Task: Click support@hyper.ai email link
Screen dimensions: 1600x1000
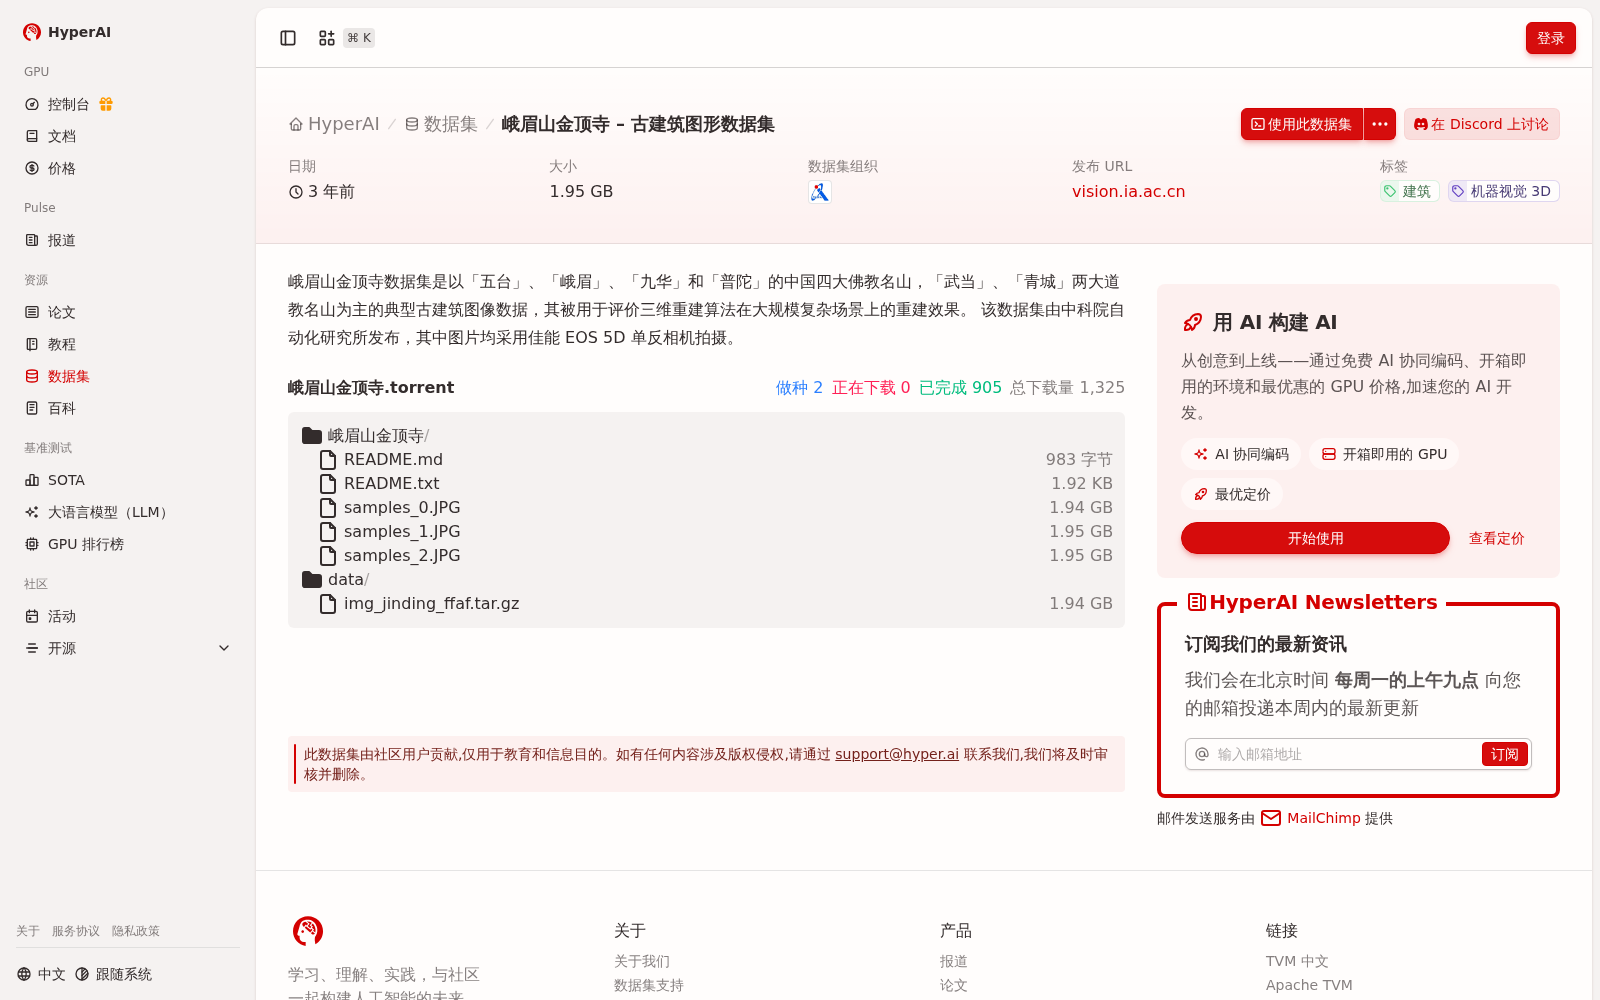Action: (897, 754)
